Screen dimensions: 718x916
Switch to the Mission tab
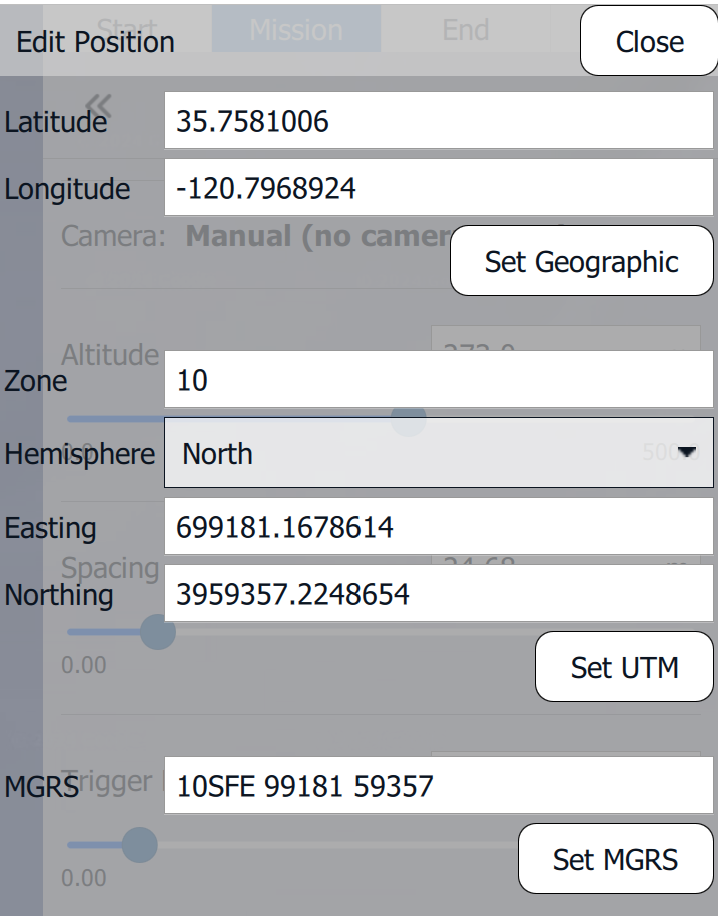pyautogui.click(x=296, y=30)
